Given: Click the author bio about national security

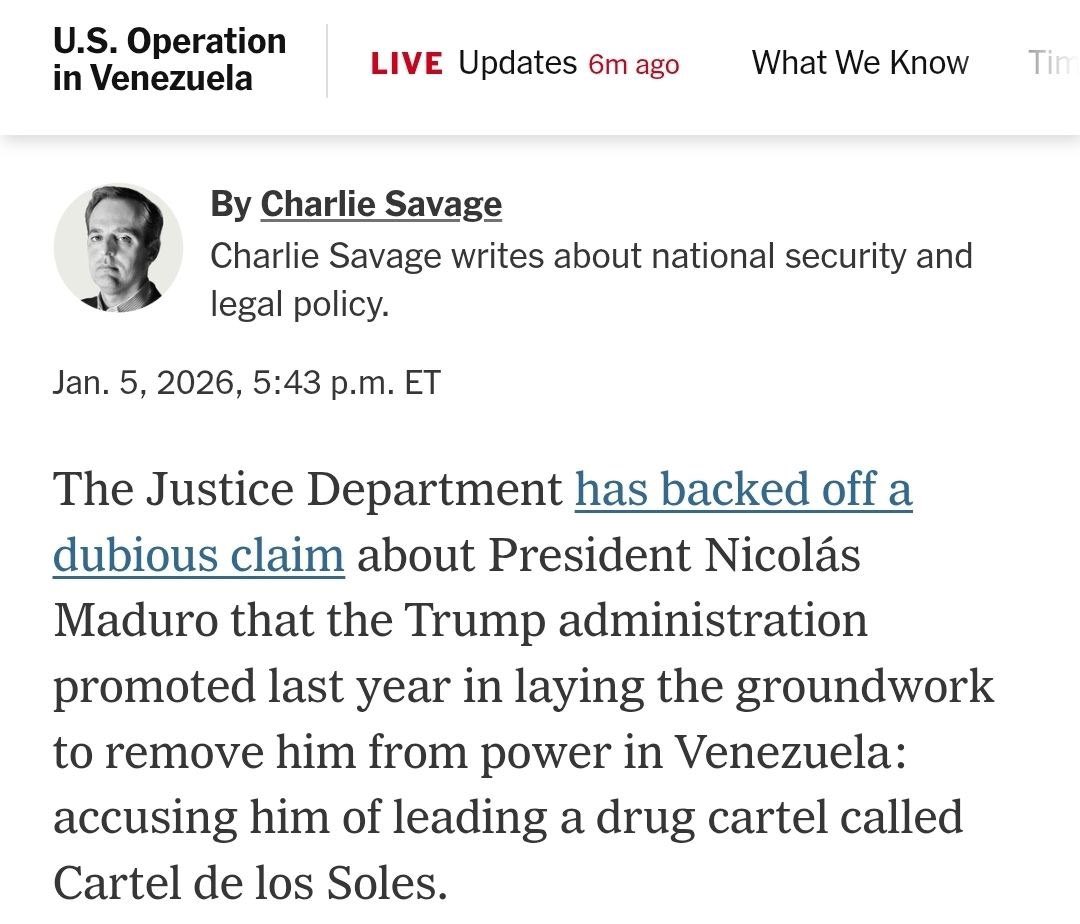Looking at the screenshot, I should pyautogui.click(x=591, y=256).
